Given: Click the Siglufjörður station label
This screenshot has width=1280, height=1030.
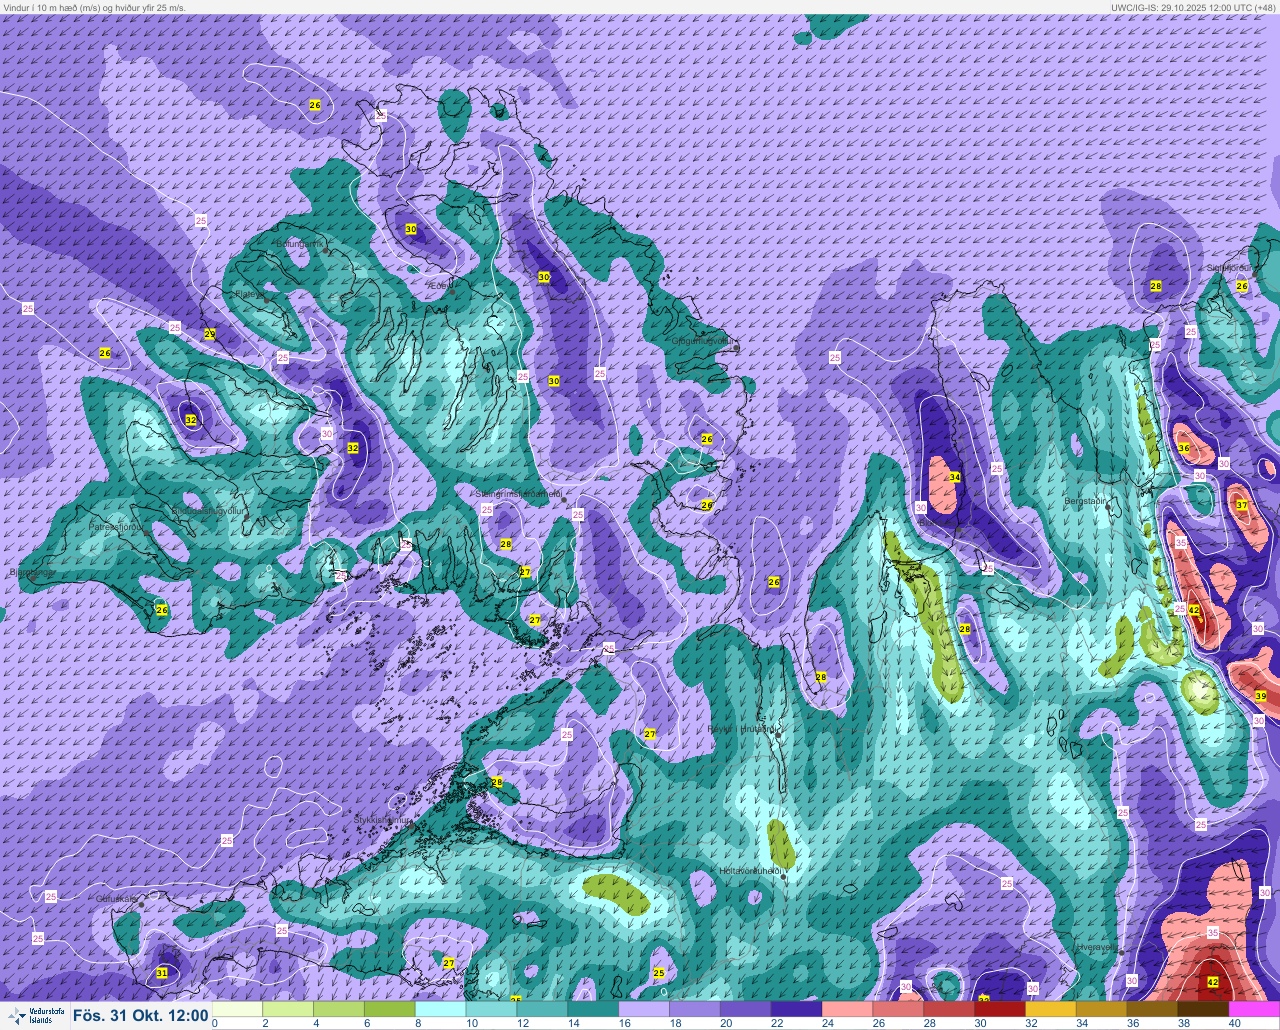Looking at the screenshot, I should pyautogui.click(x=1229, y=268).
